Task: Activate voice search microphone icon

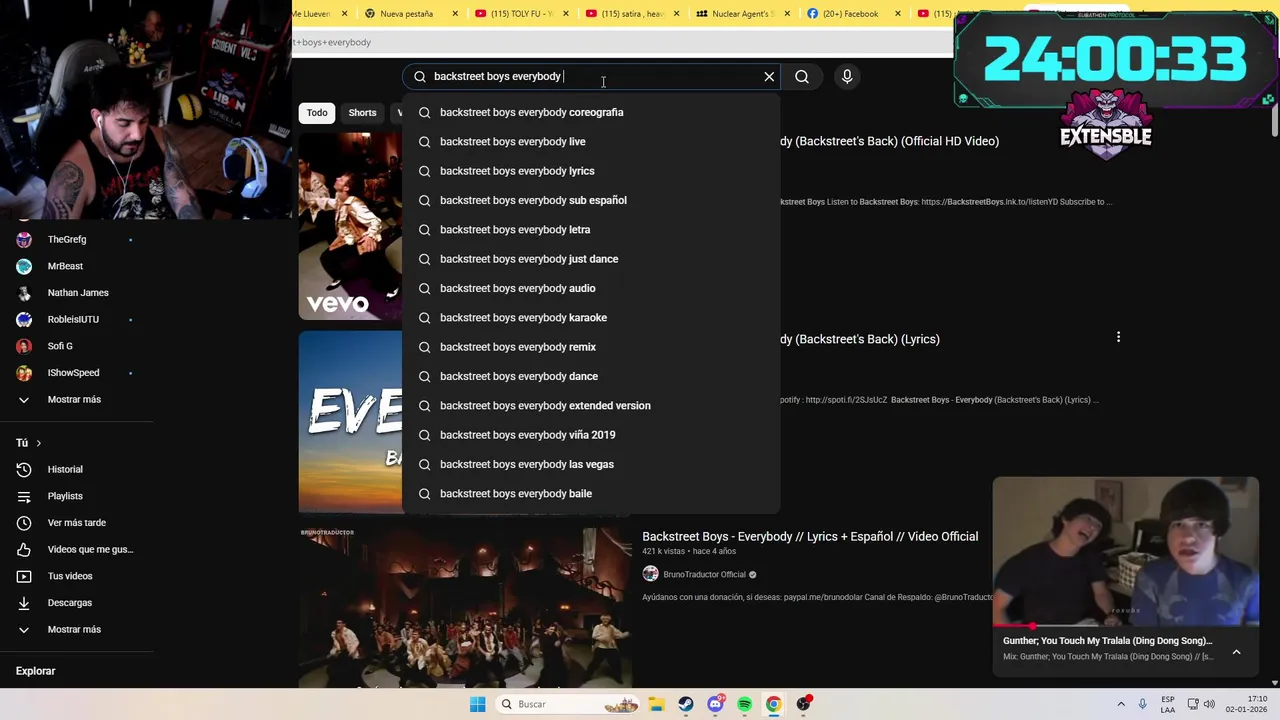Action: click(847, 76)
